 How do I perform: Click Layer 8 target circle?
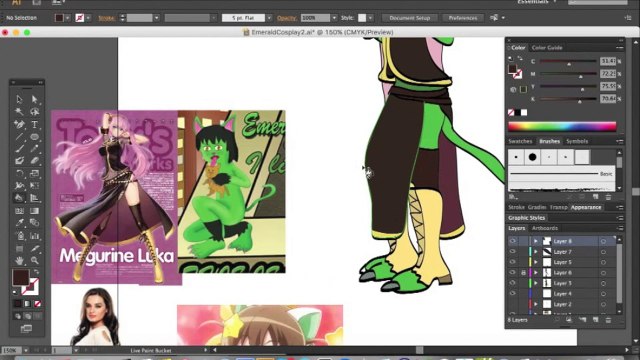point(603,241)
